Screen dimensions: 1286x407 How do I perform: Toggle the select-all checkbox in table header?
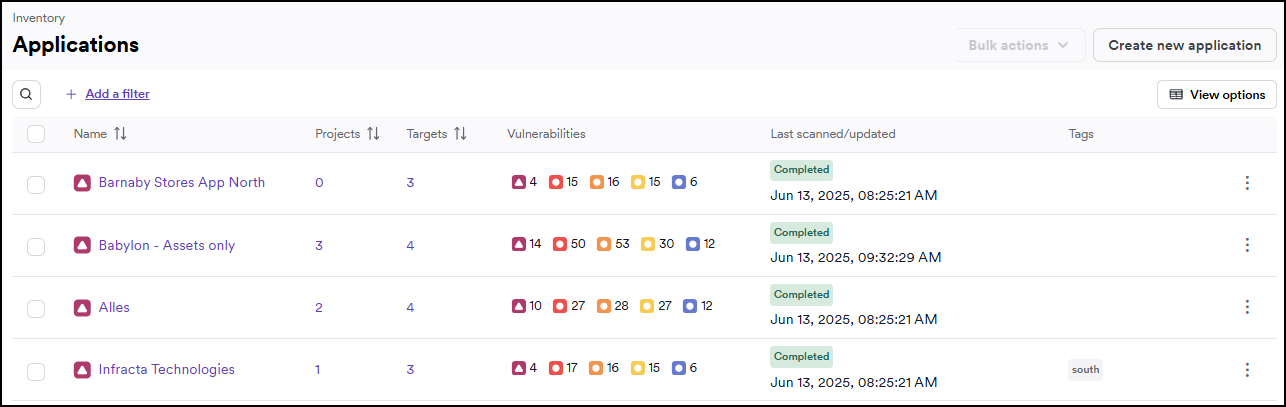click(36, 134)
